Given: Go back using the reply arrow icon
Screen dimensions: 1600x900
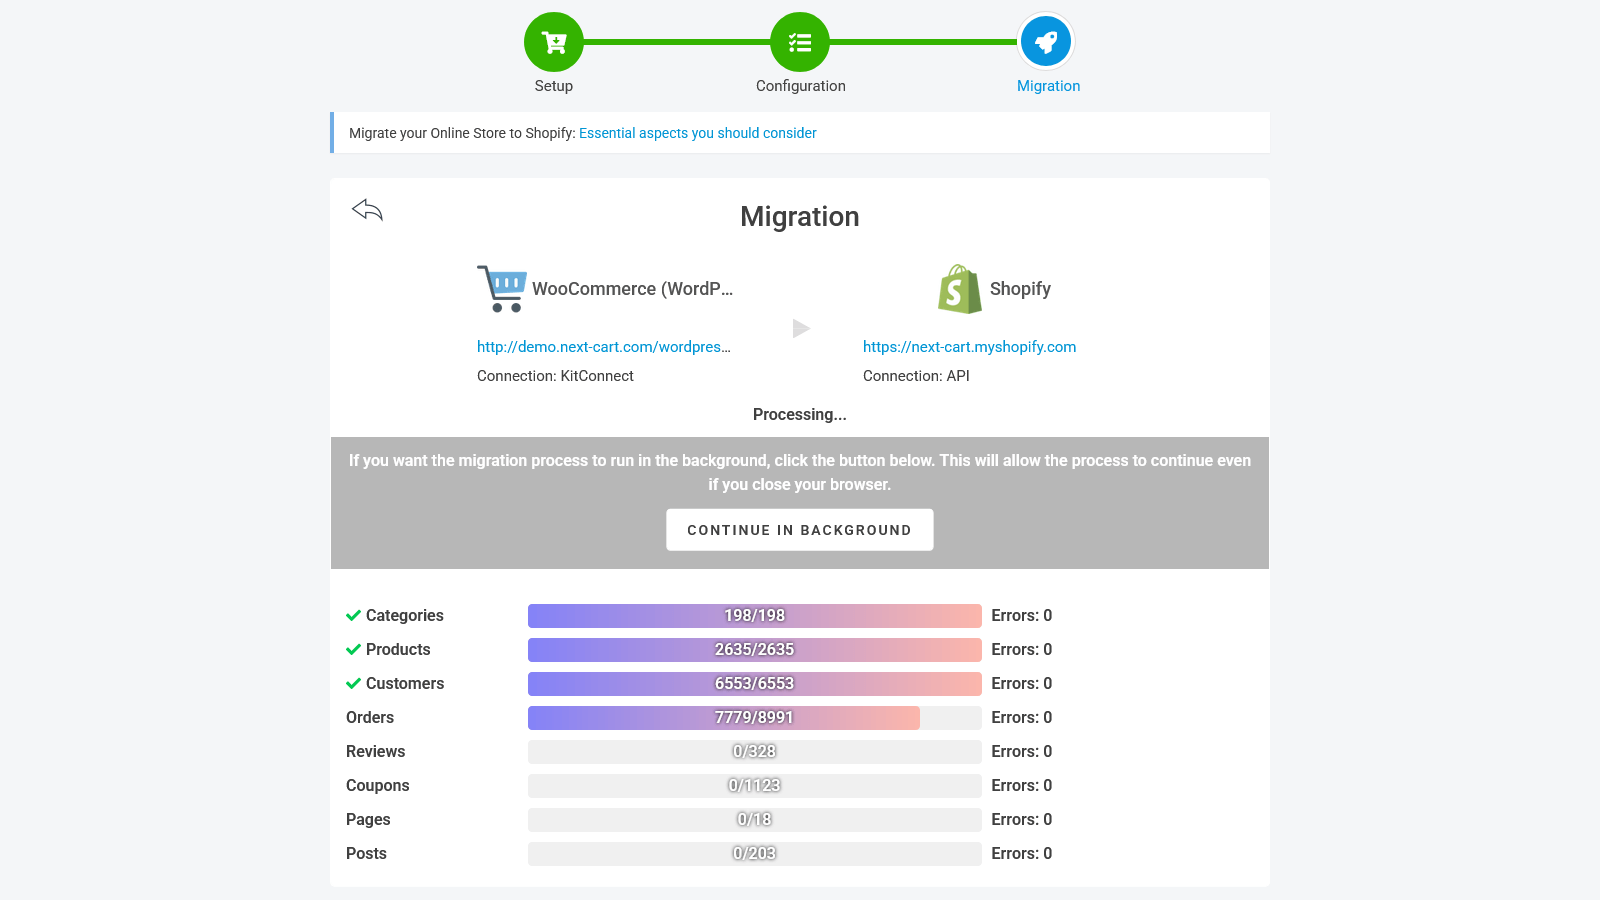Looking at the screenshot, I should 367,210.
